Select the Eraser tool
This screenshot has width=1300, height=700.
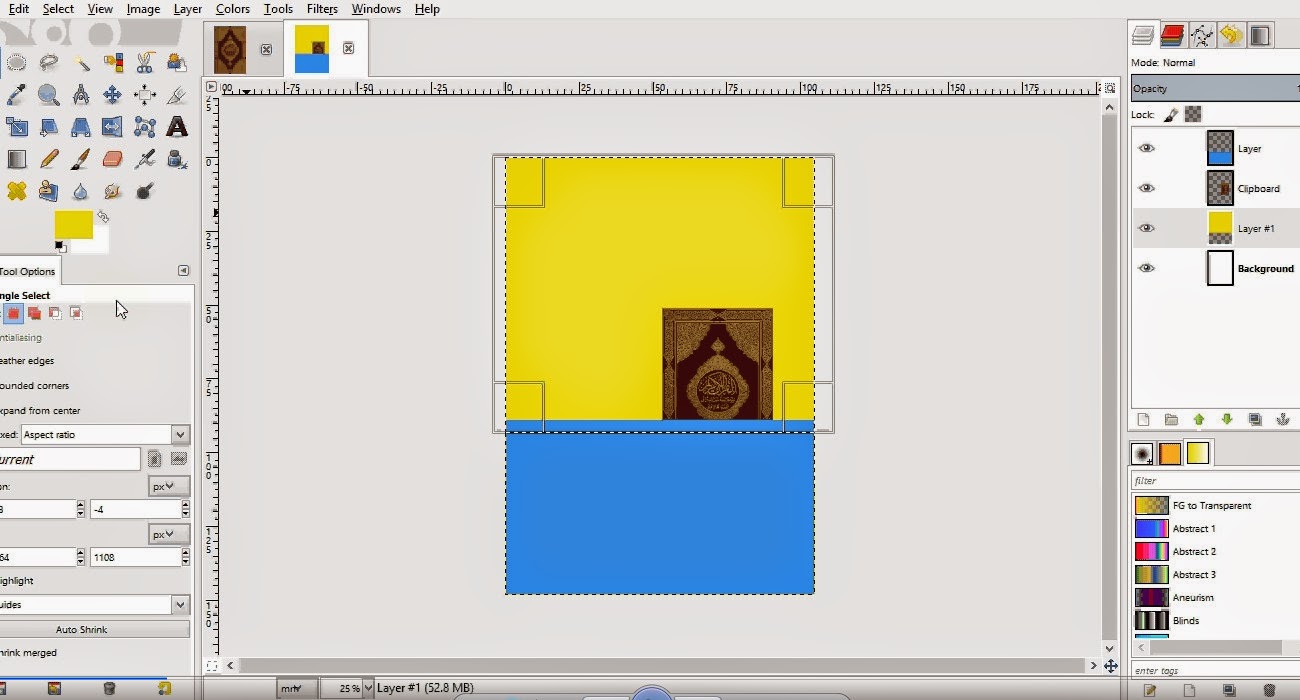click(113, 159)
